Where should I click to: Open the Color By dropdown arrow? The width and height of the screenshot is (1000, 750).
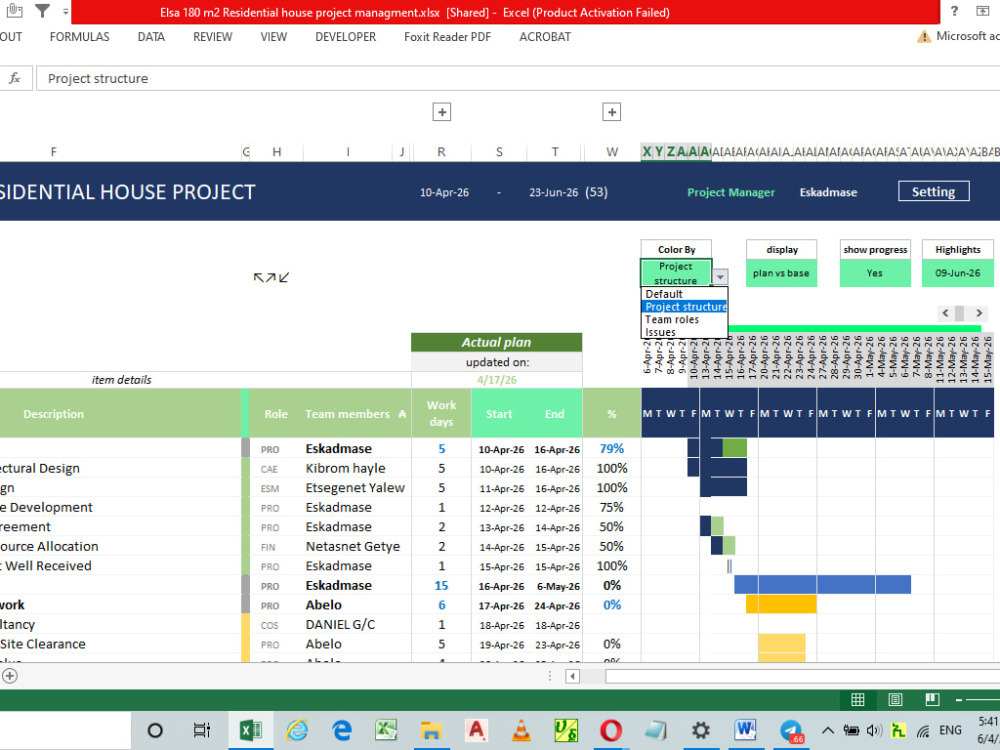[x=720, y=277]
